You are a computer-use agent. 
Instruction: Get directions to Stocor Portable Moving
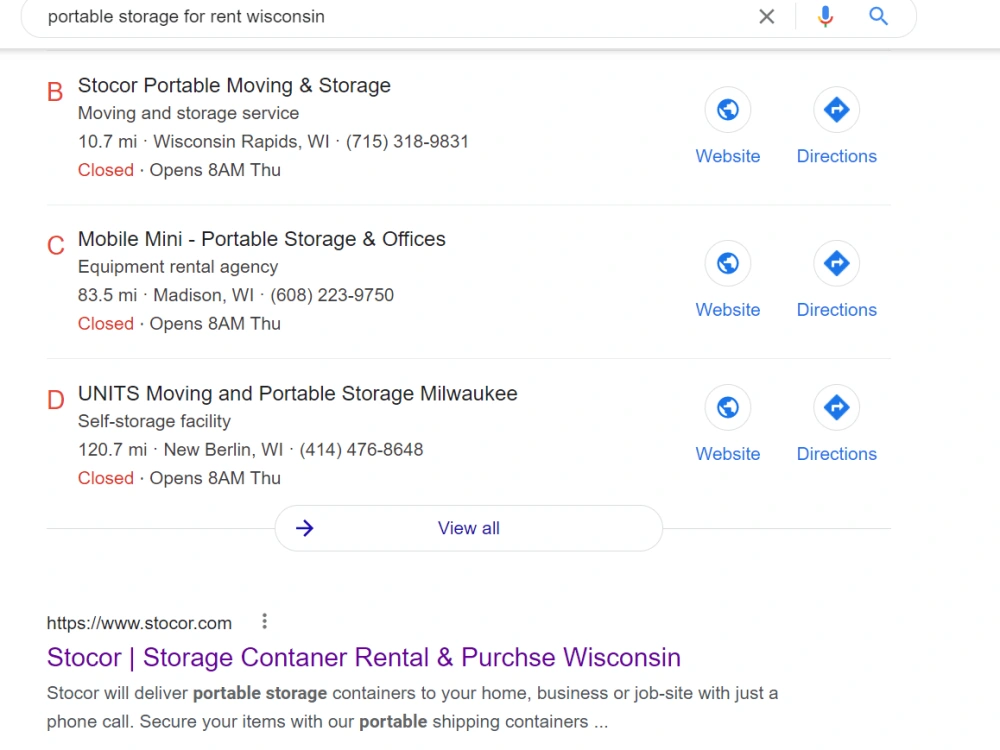pos(837,110)
